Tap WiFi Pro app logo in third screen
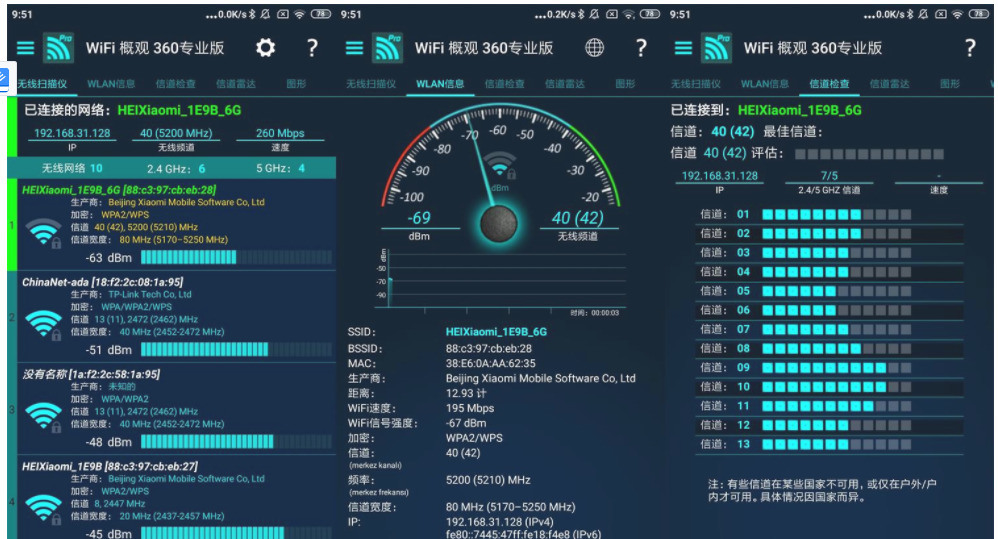The height and width of the screenshot is (539, 998). (x=716, y=48)
